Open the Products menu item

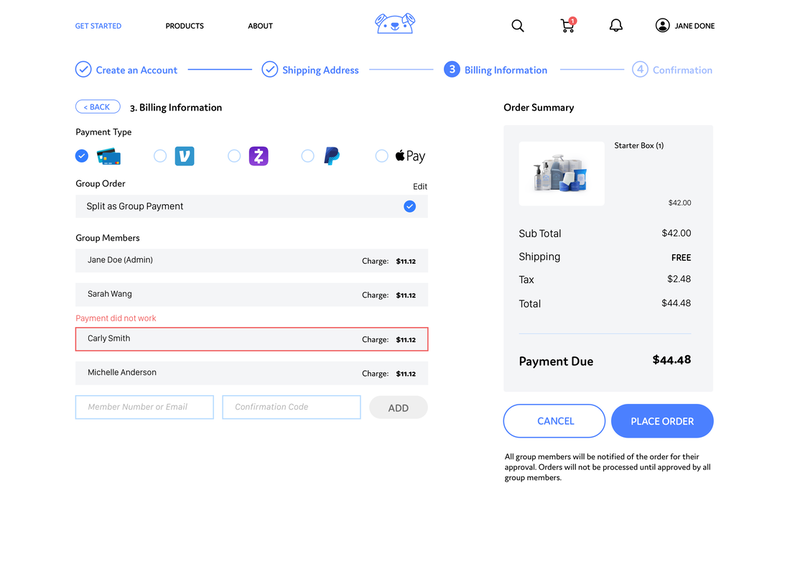point(184,26)
